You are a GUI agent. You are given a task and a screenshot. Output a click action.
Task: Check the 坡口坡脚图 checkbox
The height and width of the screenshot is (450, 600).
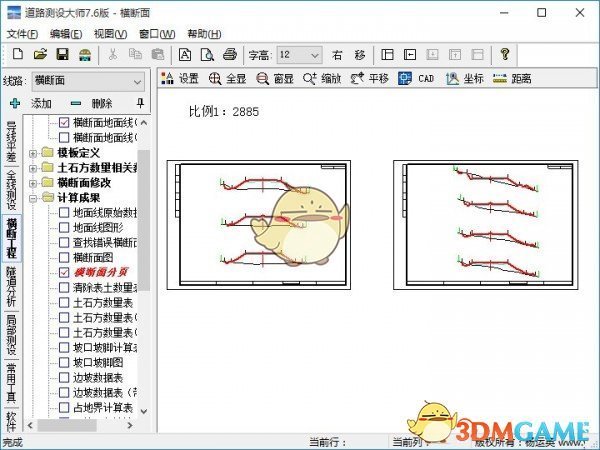coord(64,362)
